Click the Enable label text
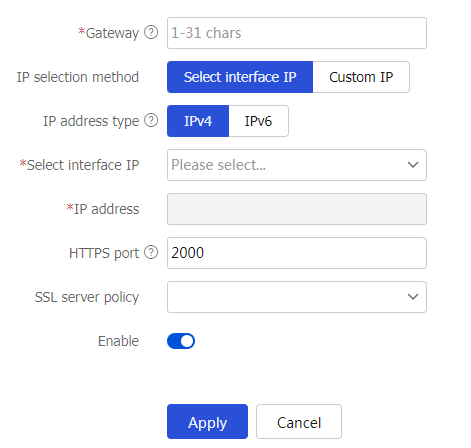The width and height of the screenshot is (471, 448). pyautogui.click(x=118, y=341)
